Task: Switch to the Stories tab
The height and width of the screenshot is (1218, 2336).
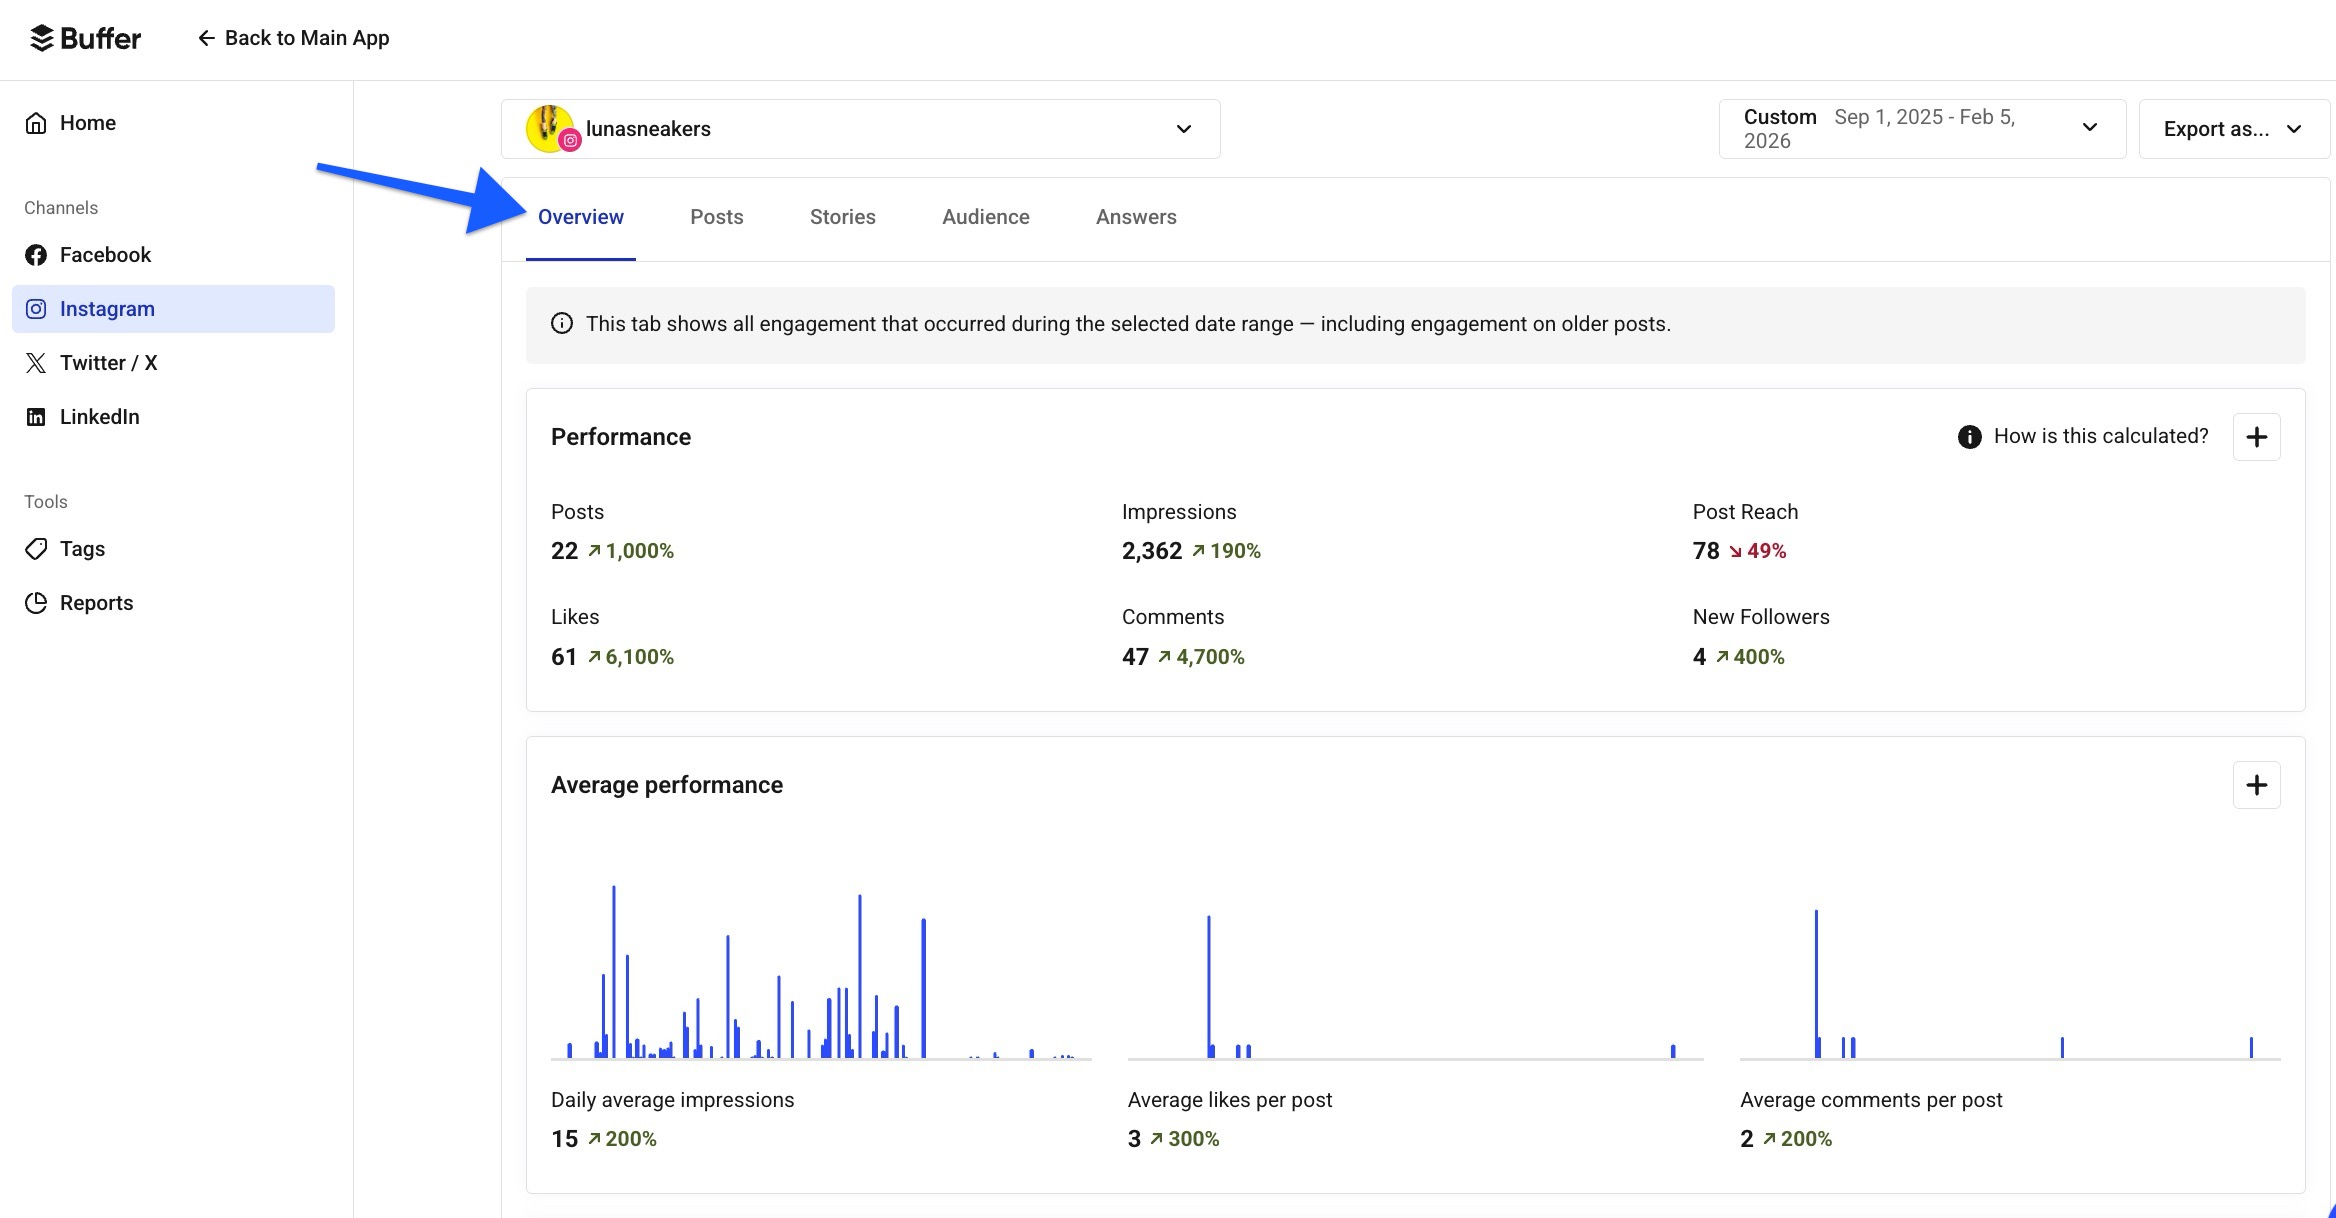Action: pyautogui.click(x=843, y=217)
